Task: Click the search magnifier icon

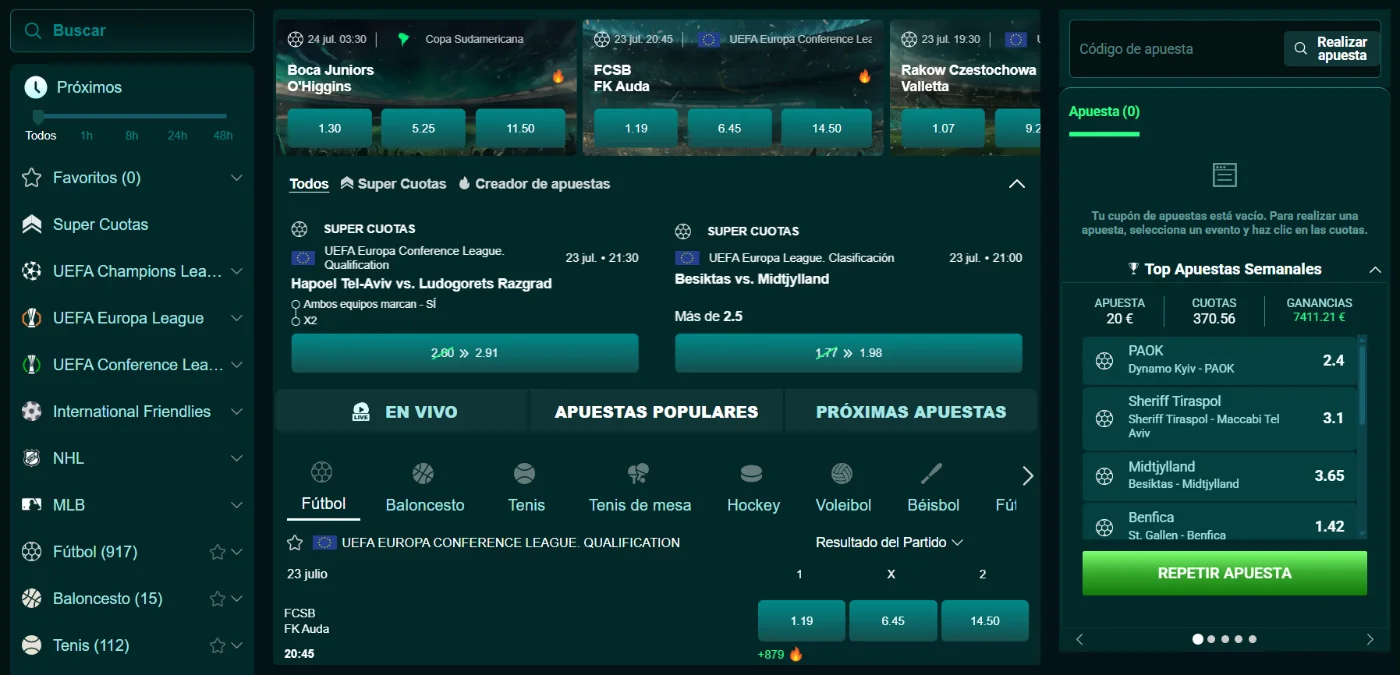Action: tap(34, 30)
